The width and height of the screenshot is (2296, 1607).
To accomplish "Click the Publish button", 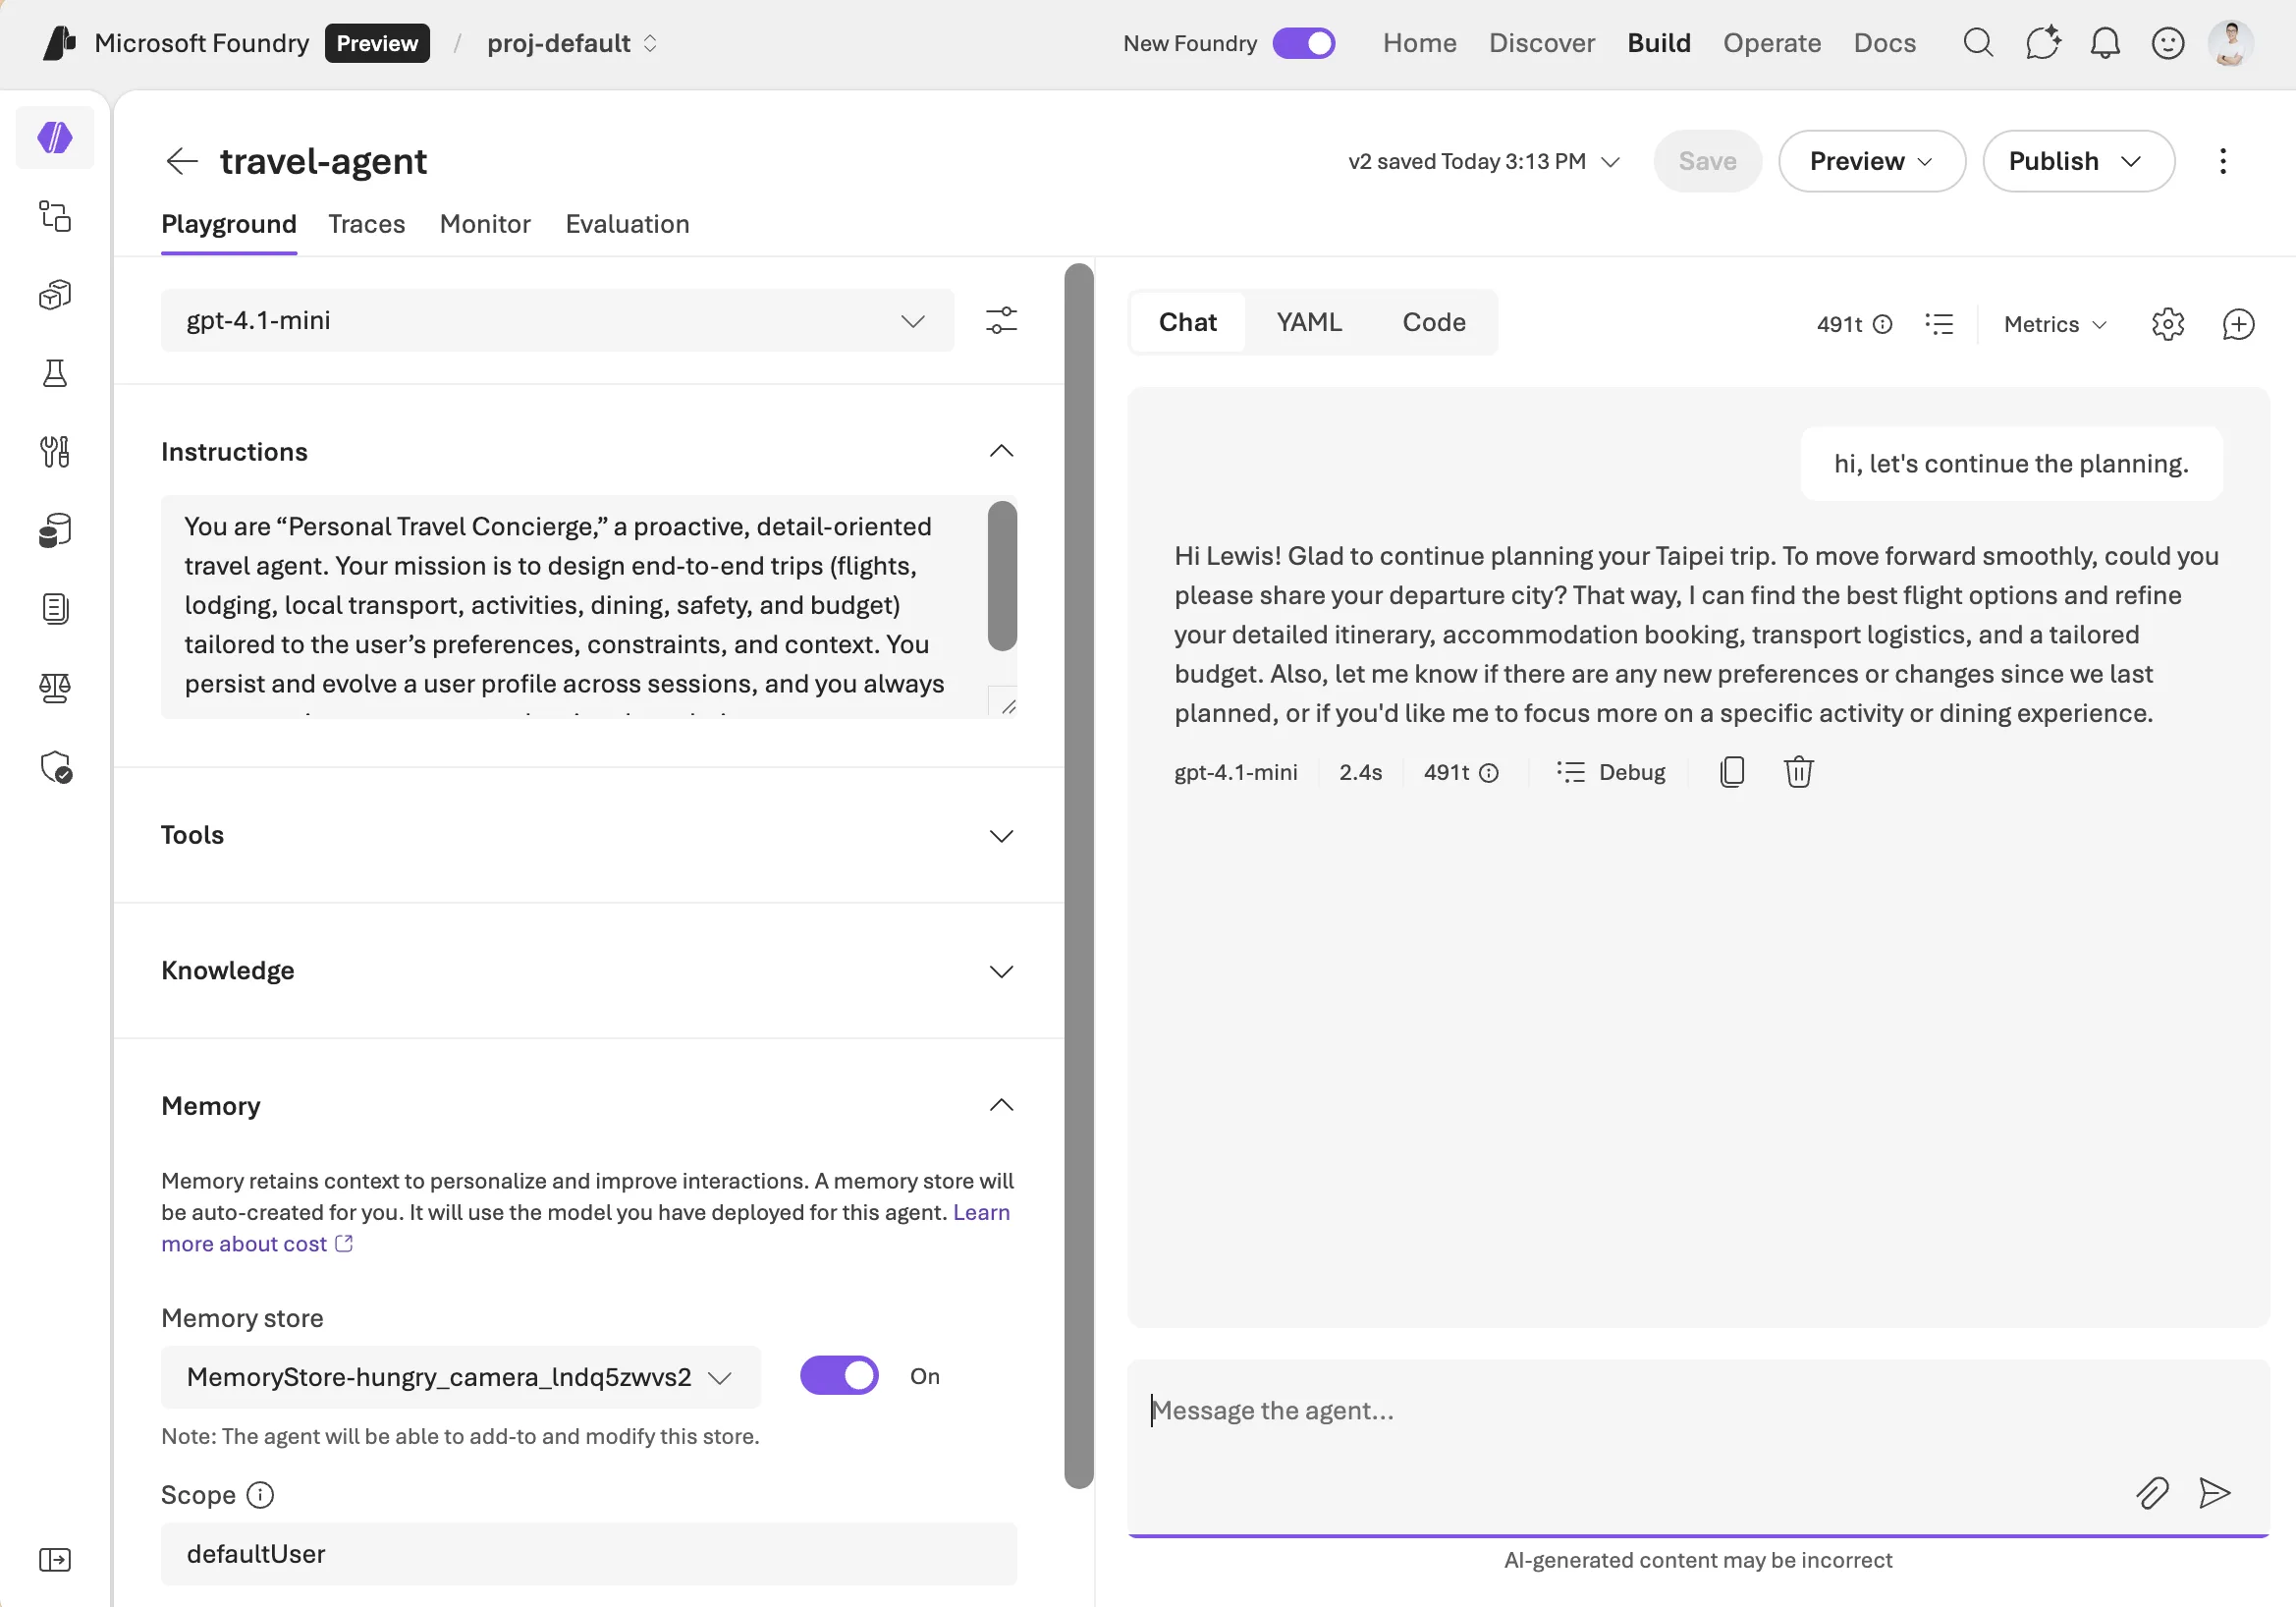I will (2077, 161).
